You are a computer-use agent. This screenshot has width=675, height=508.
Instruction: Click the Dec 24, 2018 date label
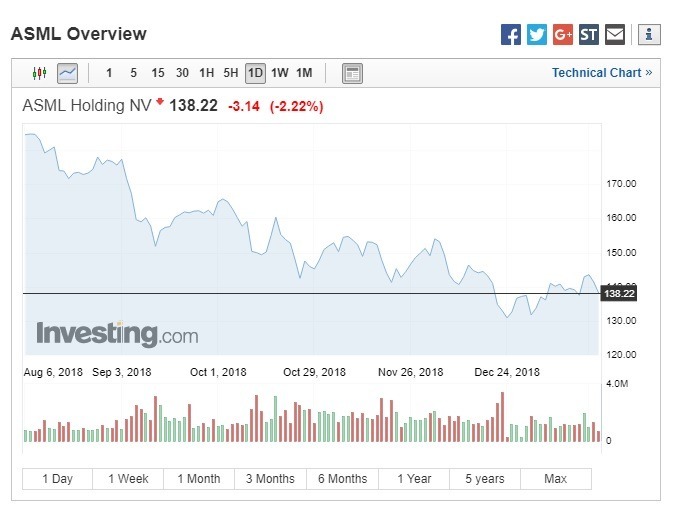point(507,372)
